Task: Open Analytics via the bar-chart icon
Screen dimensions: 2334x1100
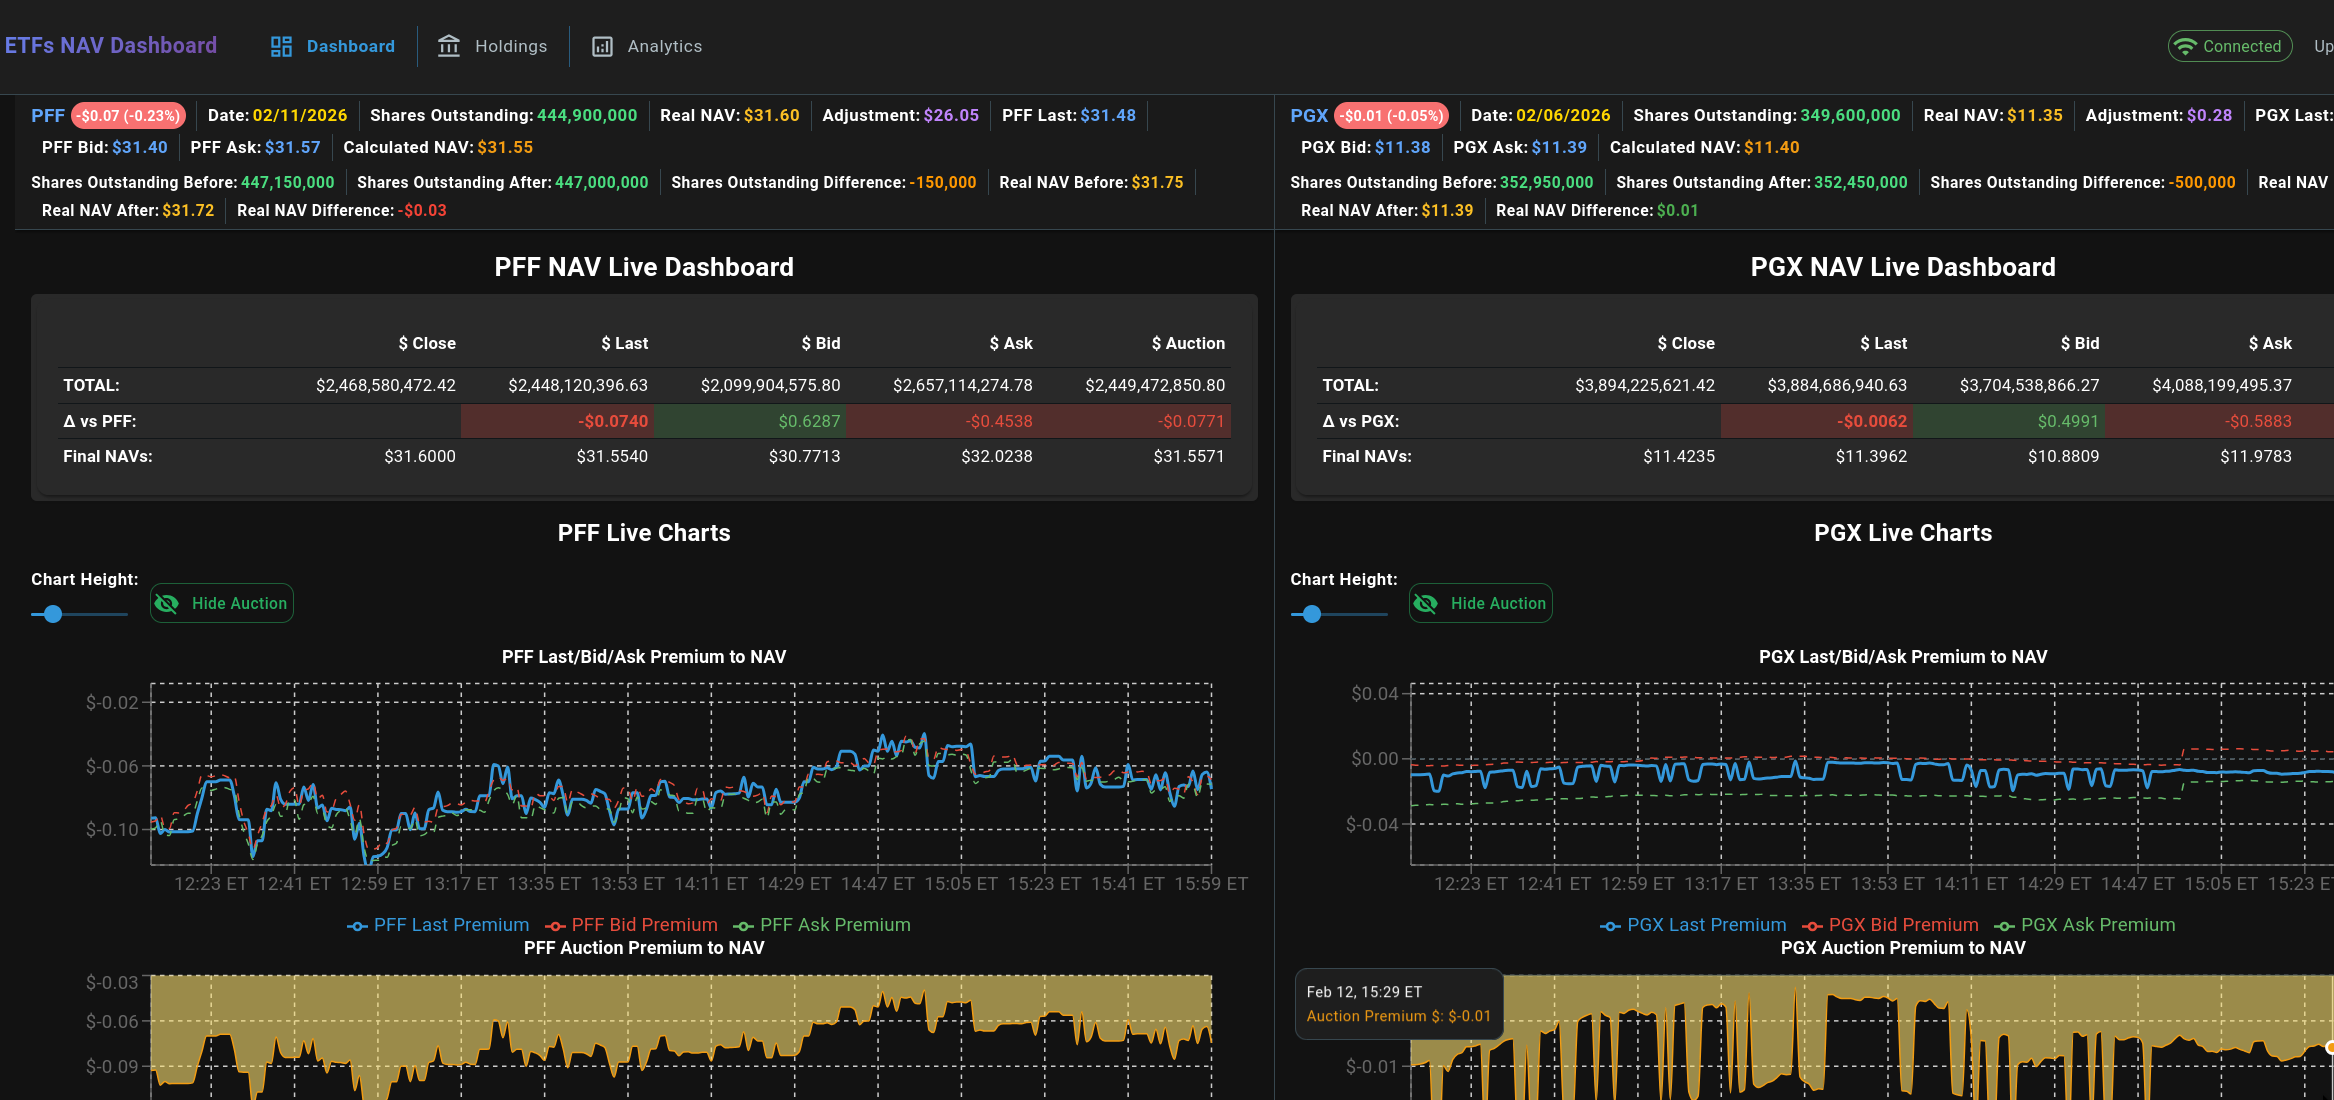Action: click(x=601, y=46)
